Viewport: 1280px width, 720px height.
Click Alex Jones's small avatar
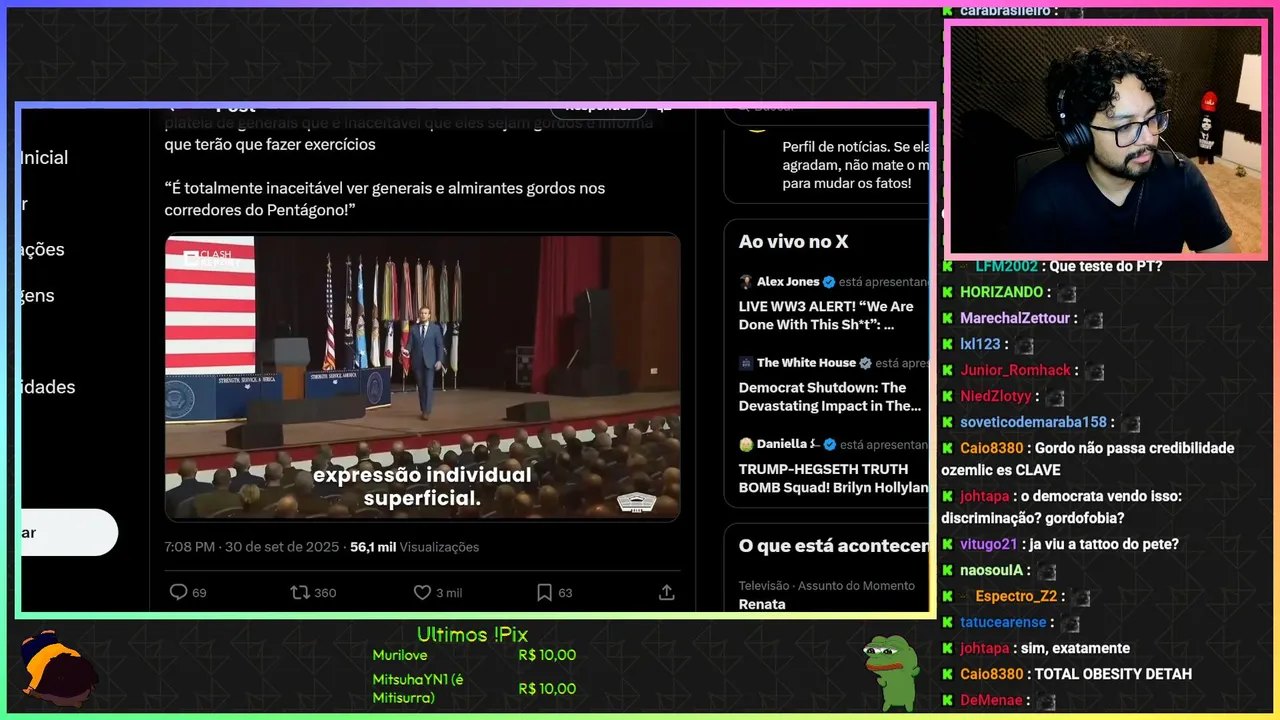tap(746, 282)
